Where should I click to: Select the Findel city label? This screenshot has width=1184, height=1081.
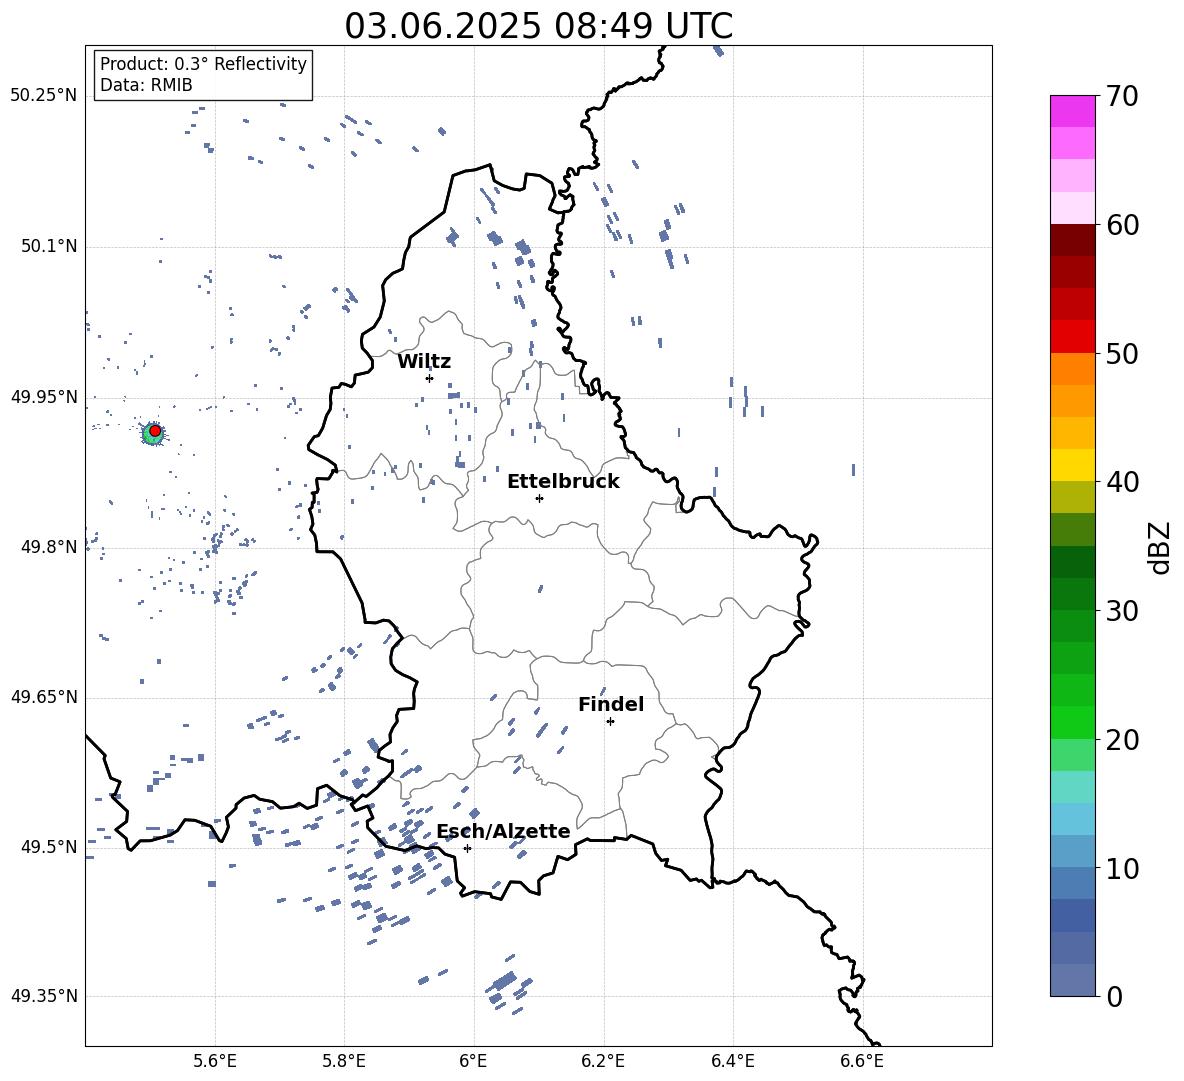pyautogui.click(x=611, y=704)
